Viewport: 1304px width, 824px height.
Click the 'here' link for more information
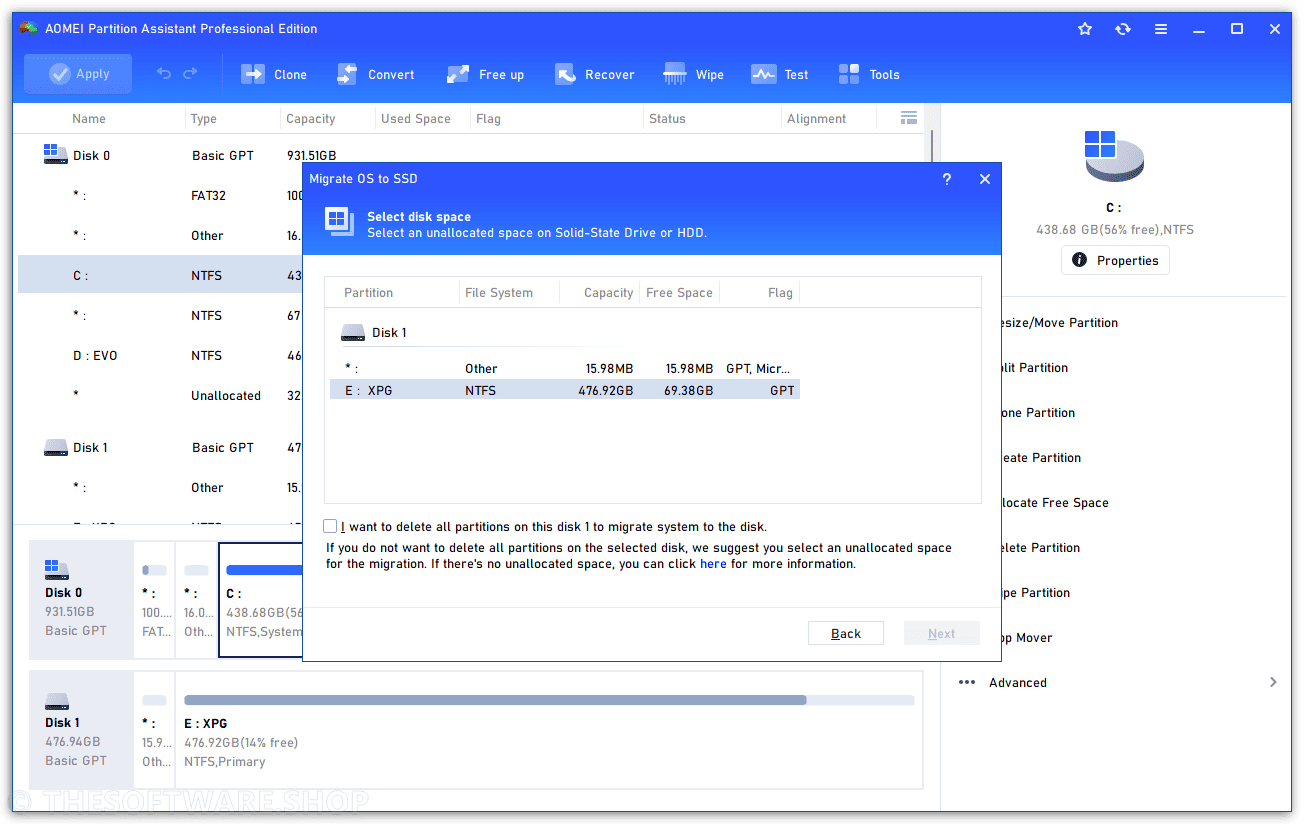(x=713, y=564)
